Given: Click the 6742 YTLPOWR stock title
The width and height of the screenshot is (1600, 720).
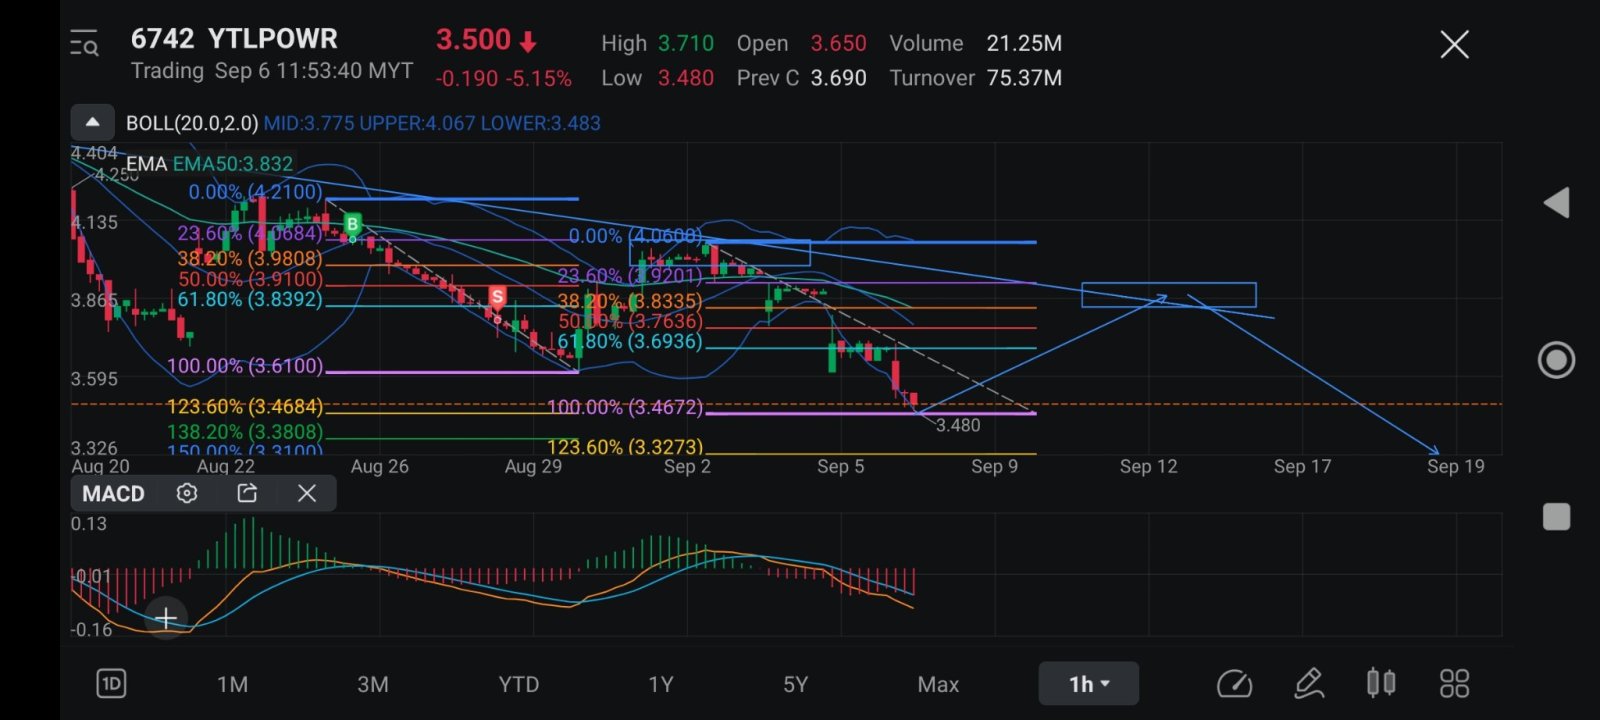Looking at the screenshot, I should point(234,39).
